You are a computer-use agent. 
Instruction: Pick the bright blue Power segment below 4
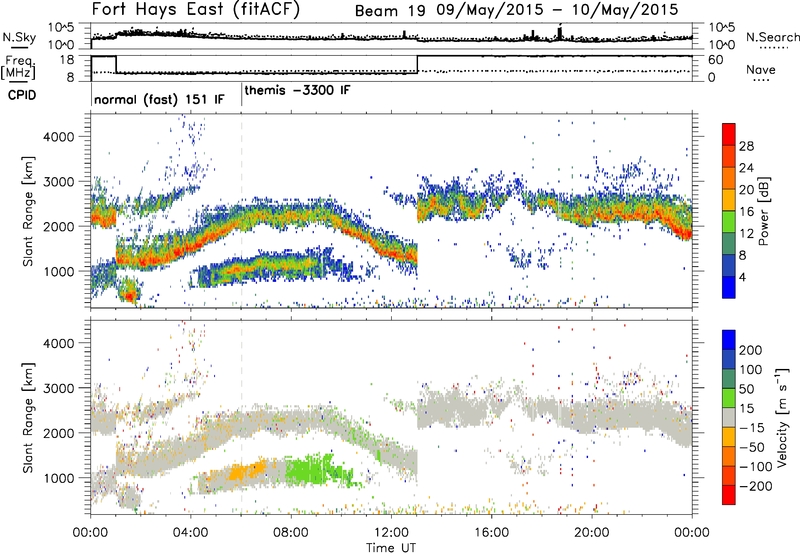point(729,287)
